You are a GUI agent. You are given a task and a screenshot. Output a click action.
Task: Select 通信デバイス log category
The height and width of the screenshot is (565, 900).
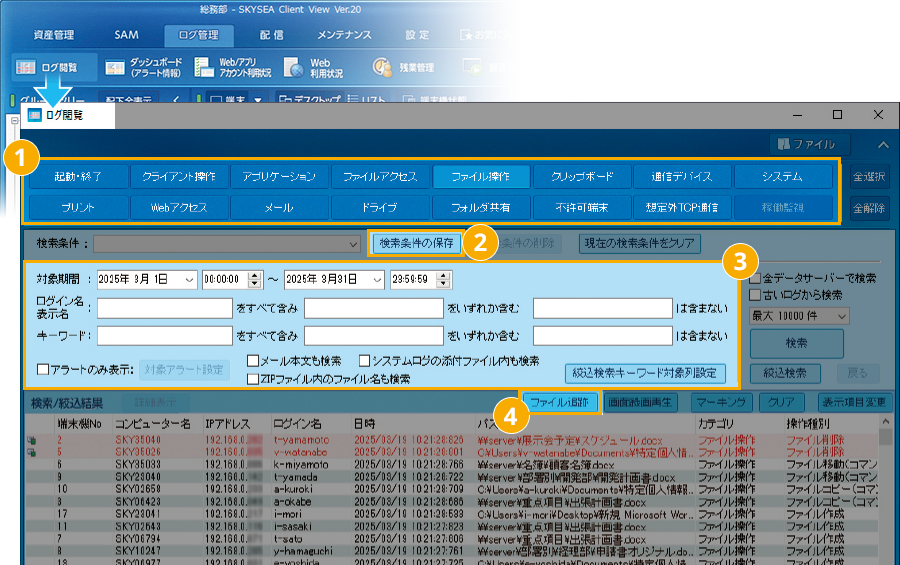coord(682,176)
